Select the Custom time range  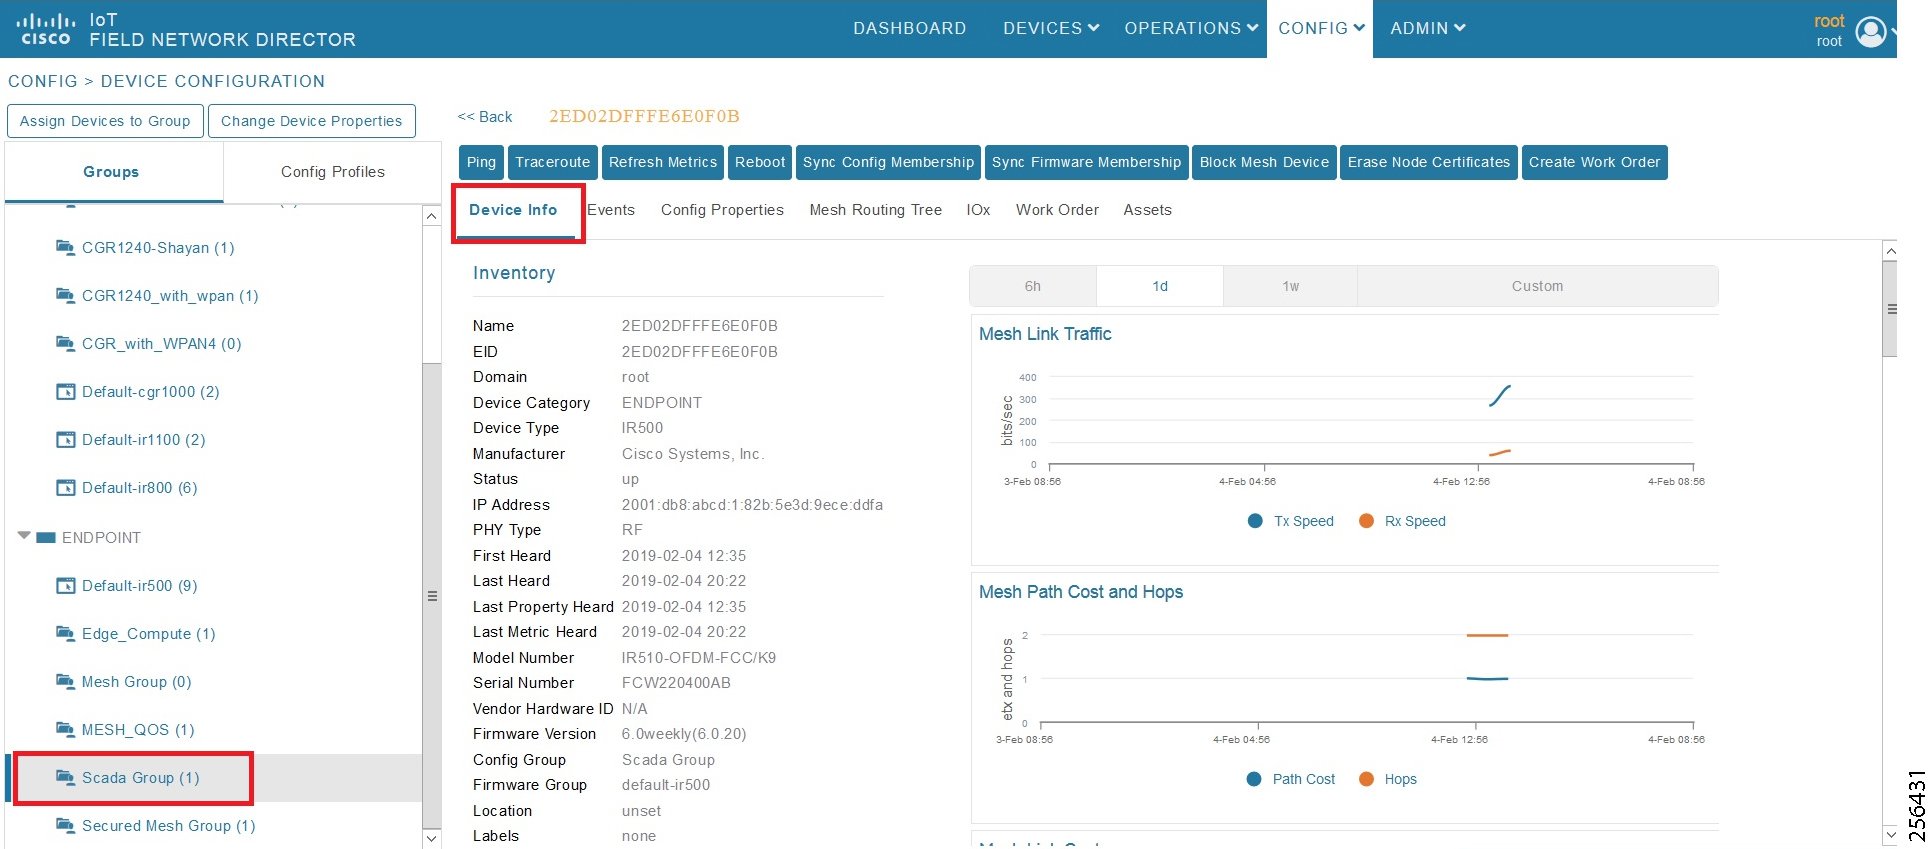coord(1537,286)
